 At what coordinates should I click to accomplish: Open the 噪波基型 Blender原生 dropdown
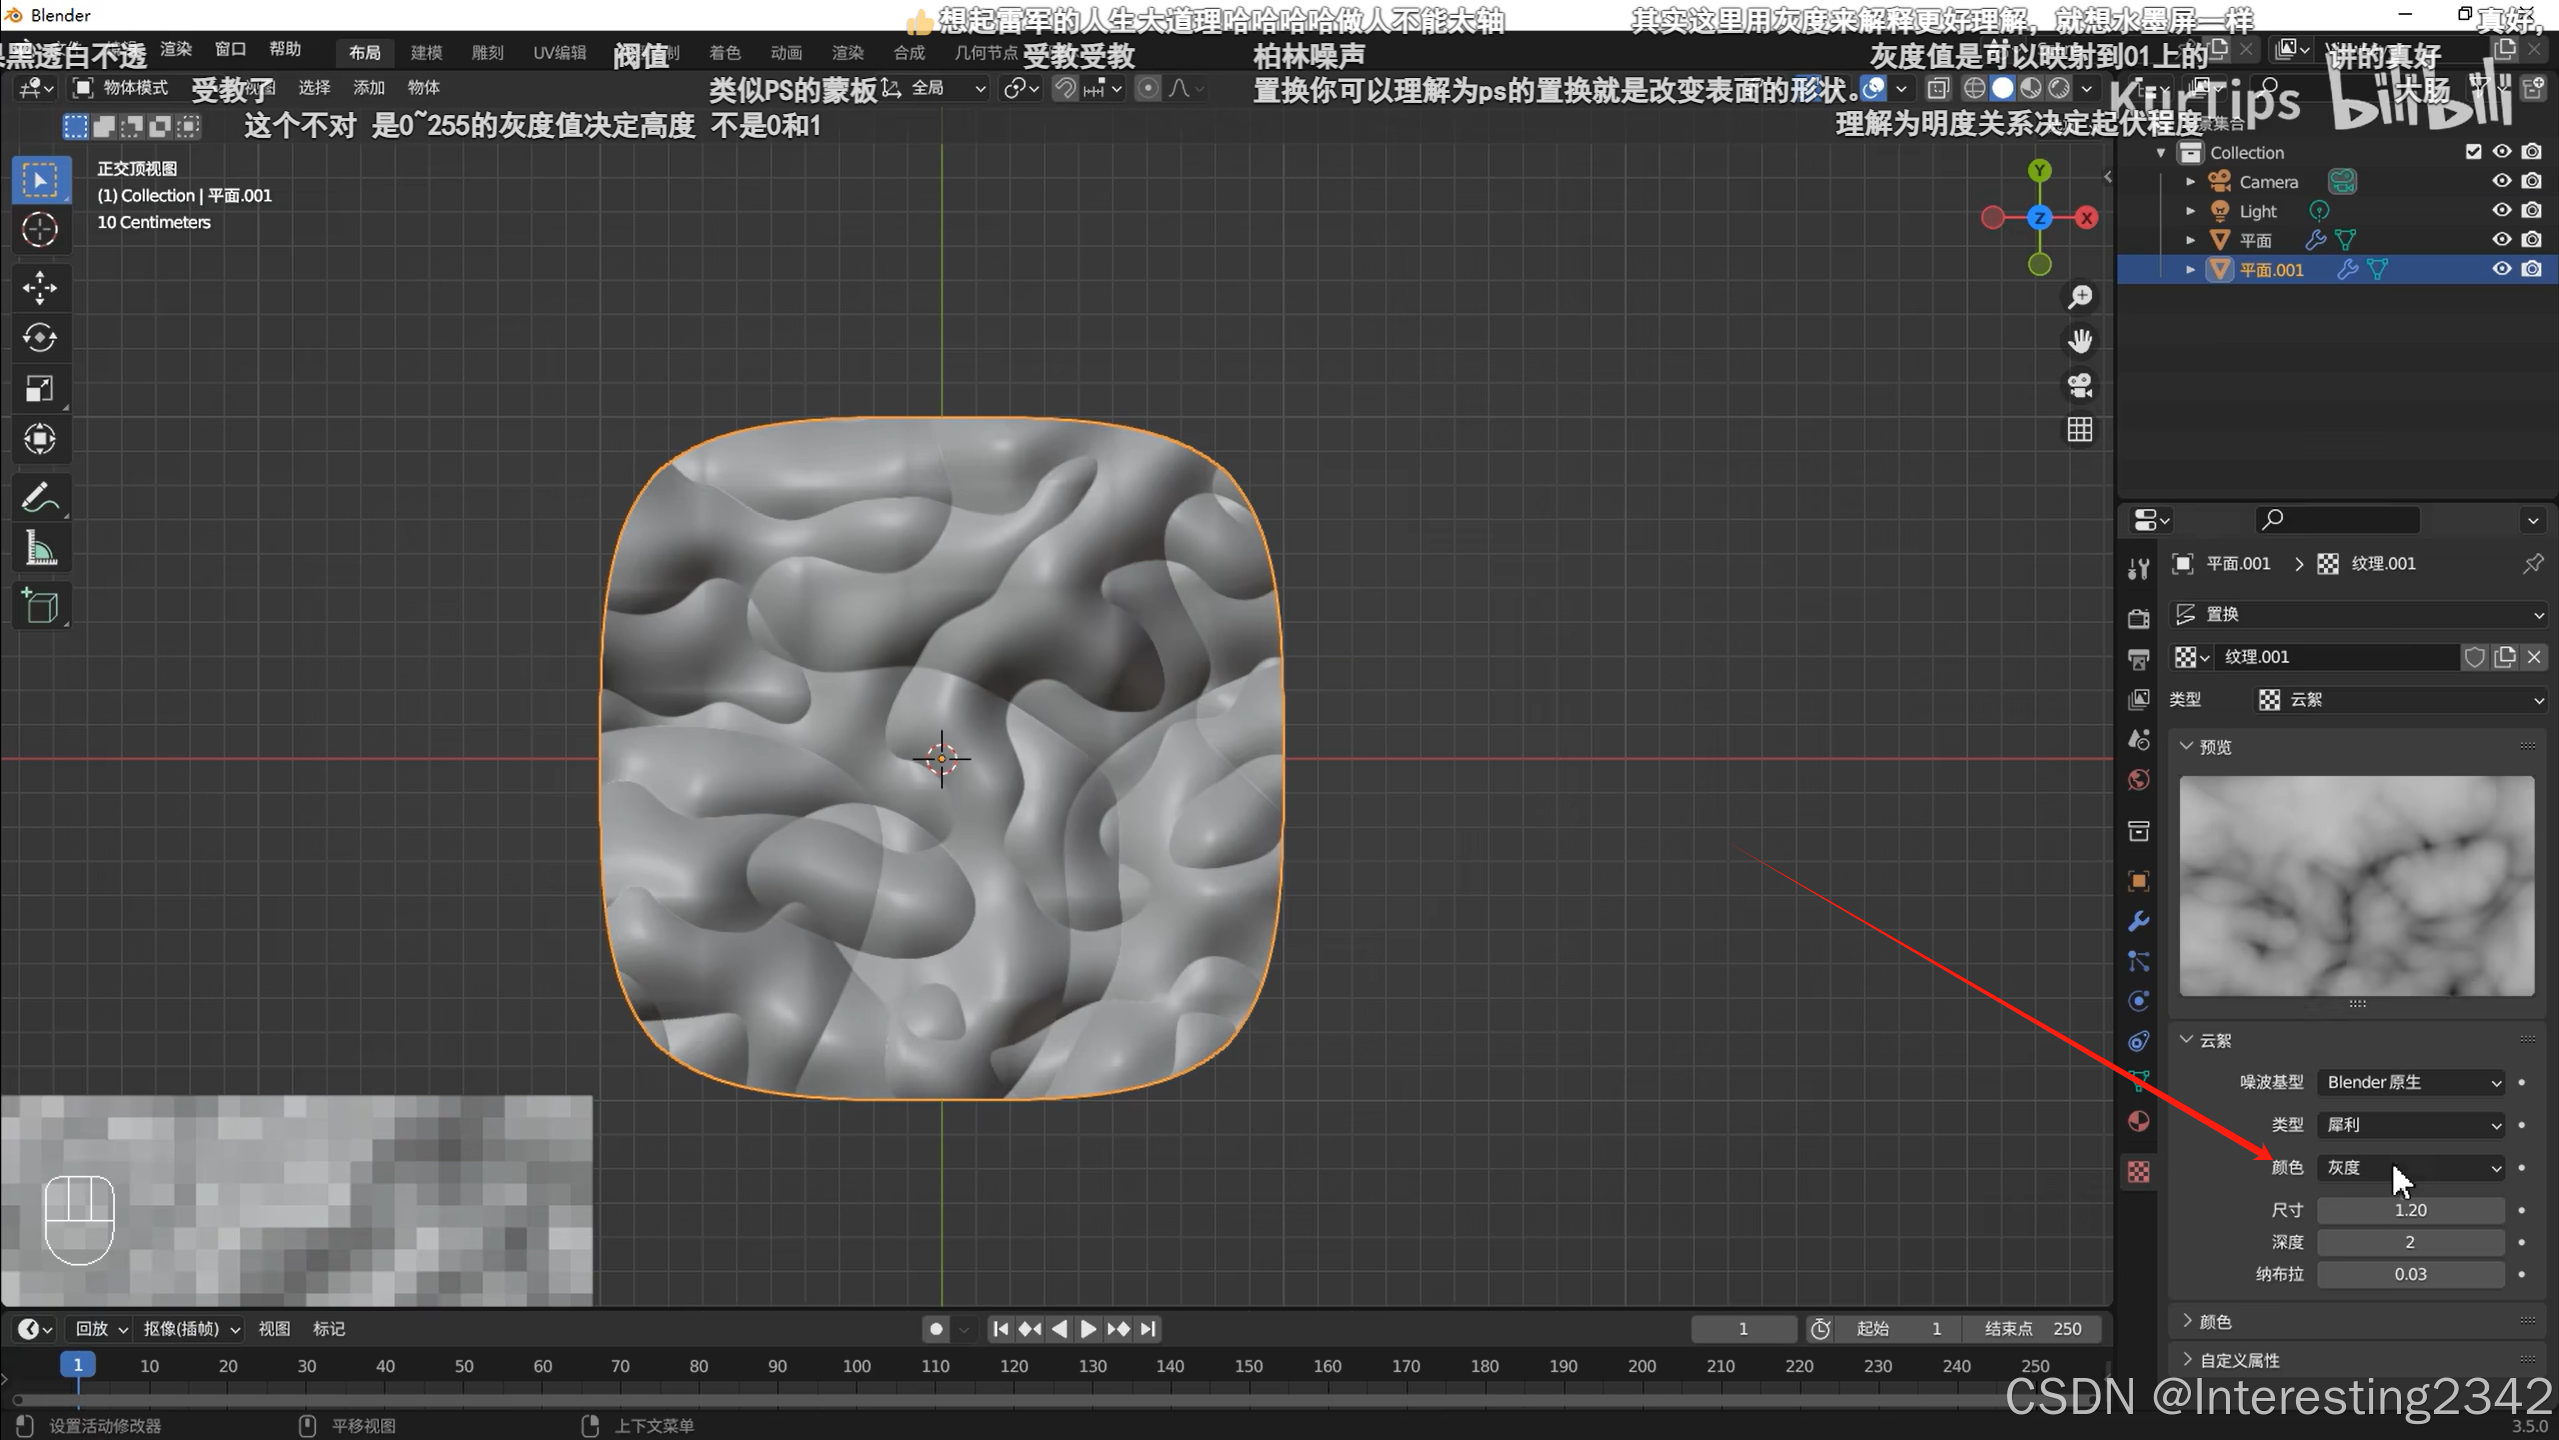click(x=2412, y=1082)
